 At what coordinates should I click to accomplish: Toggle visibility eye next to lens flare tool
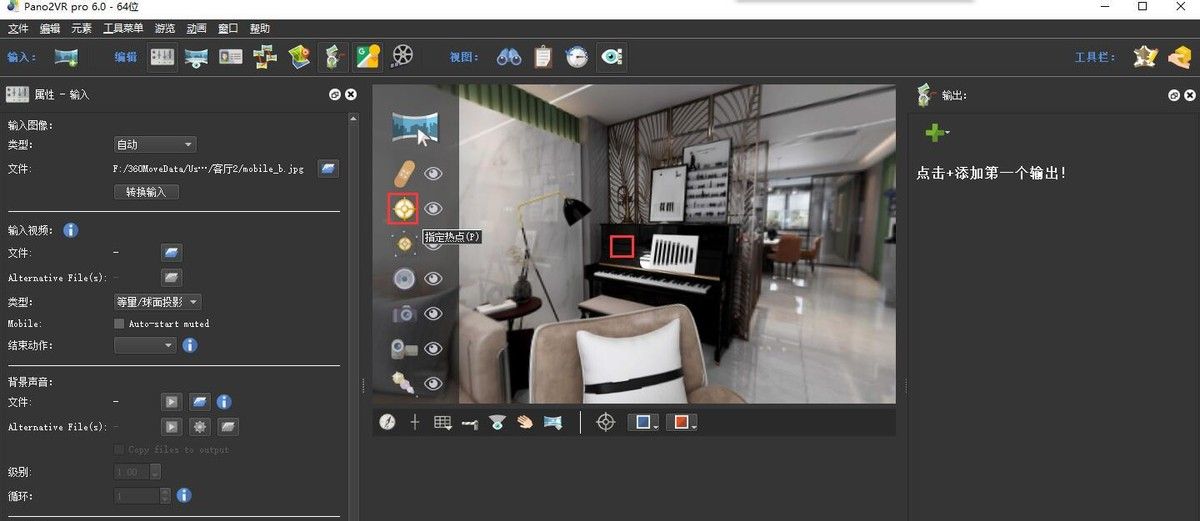[433, 383]
